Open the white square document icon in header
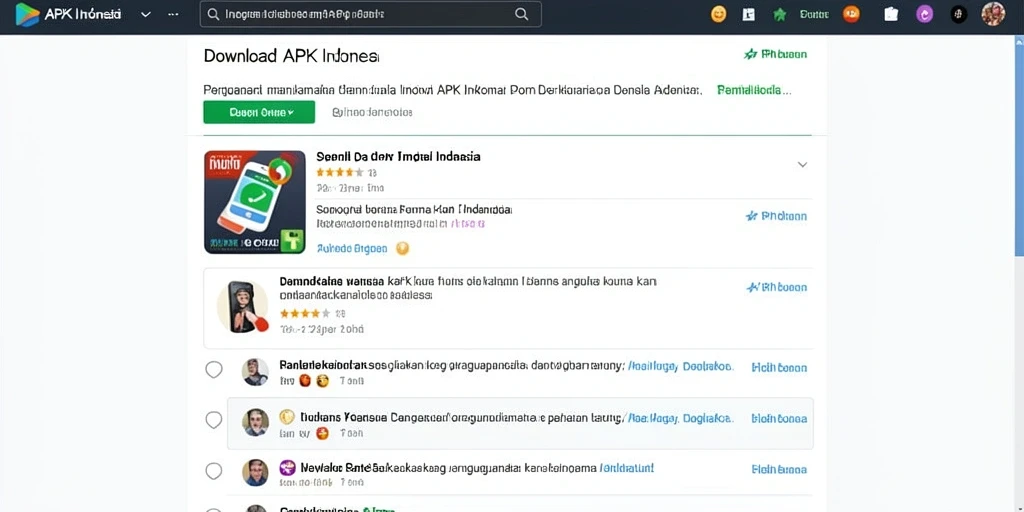1024x512 pixels. (x=748, y=14)
